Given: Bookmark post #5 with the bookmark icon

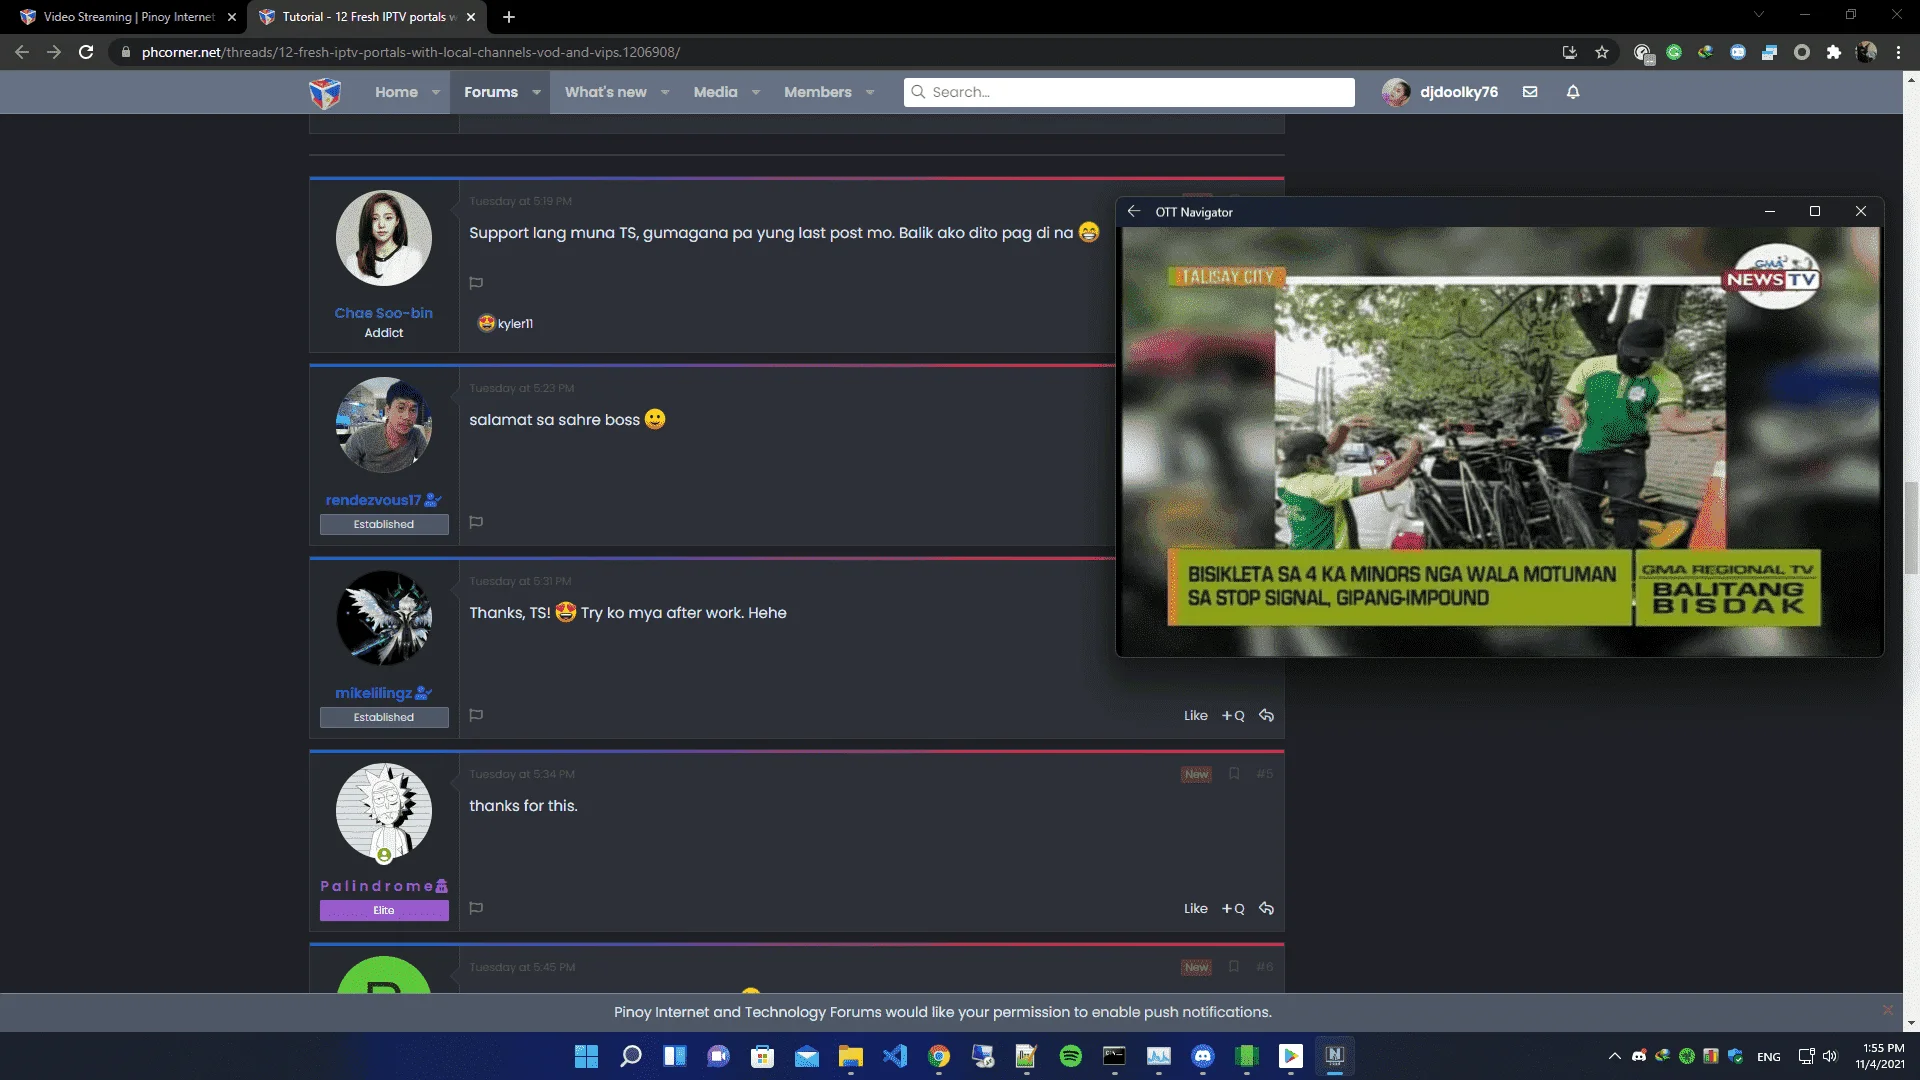Looking at the screenshot, I should (x=1234, y=773).
